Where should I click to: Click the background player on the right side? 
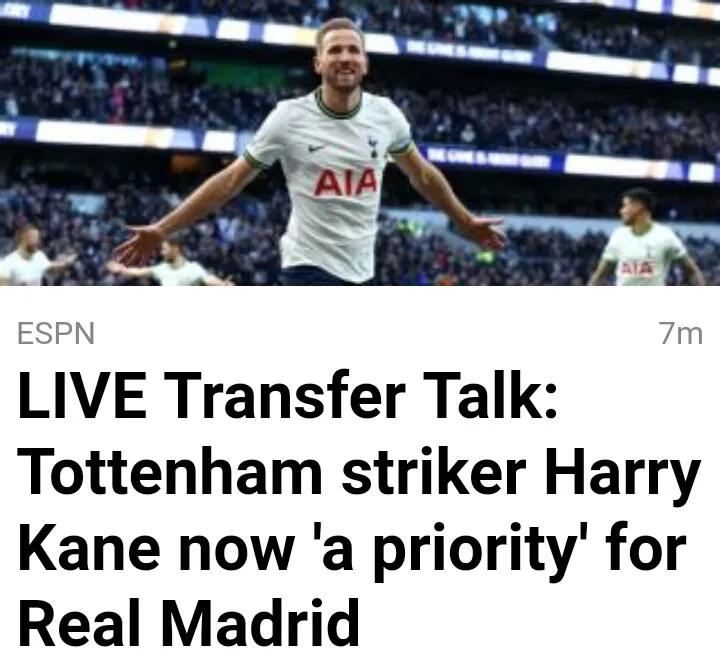click(647, 237)
